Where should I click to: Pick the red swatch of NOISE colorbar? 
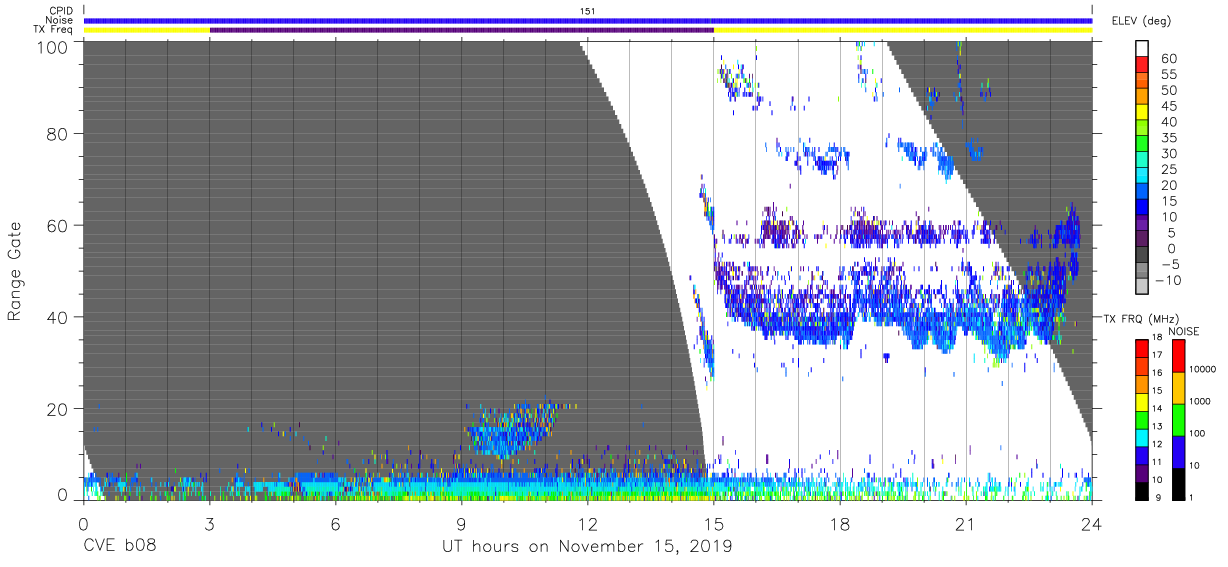point(1179,356)
